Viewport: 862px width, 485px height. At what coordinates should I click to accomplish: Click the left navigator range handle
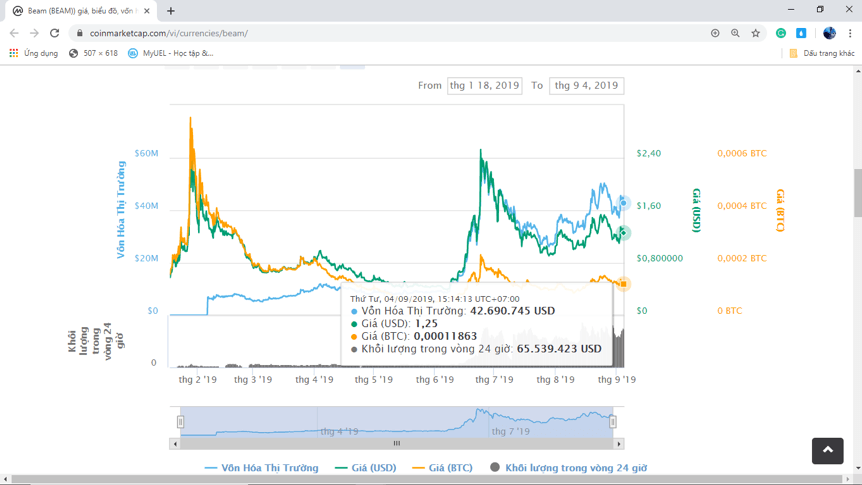pos(180,422)
